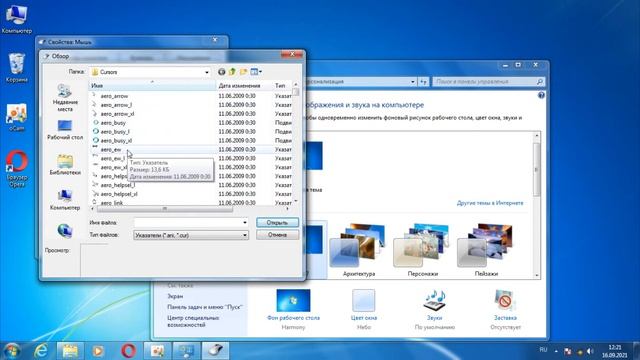Viewport: 640px width, 360px height.
Task: Create a new folder in Browse dialog
Action: pyautogui.click(x=244, y=72)
